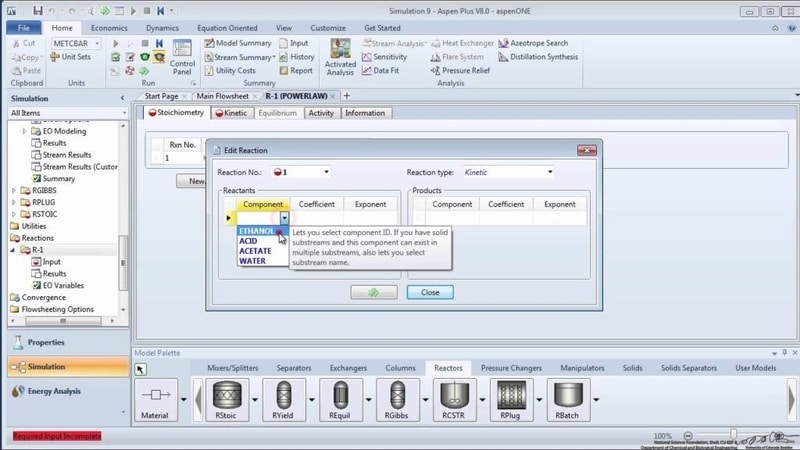The width and height of the screenshot is (800, 450).
Task: Open the Separators palette tab
Action: 294,368
